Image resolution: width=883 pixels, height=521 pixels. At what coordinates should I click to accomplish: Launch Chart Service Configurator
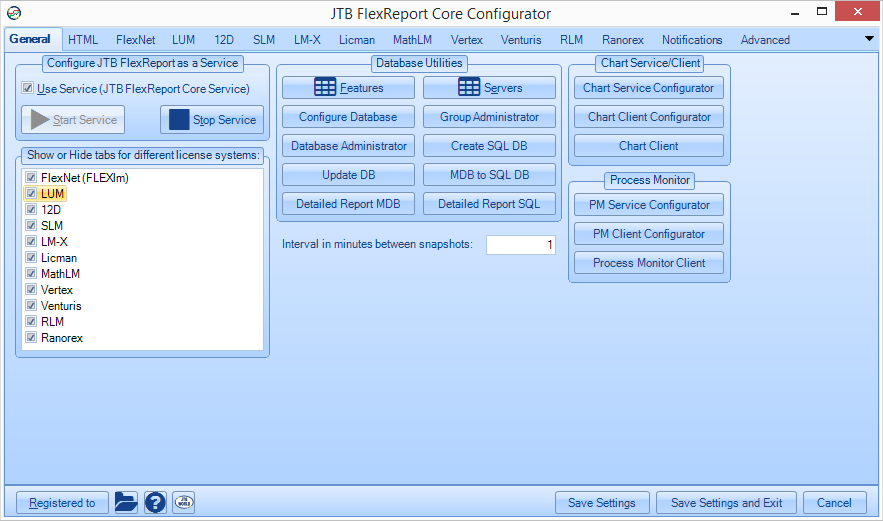click(x=649, y=88)
